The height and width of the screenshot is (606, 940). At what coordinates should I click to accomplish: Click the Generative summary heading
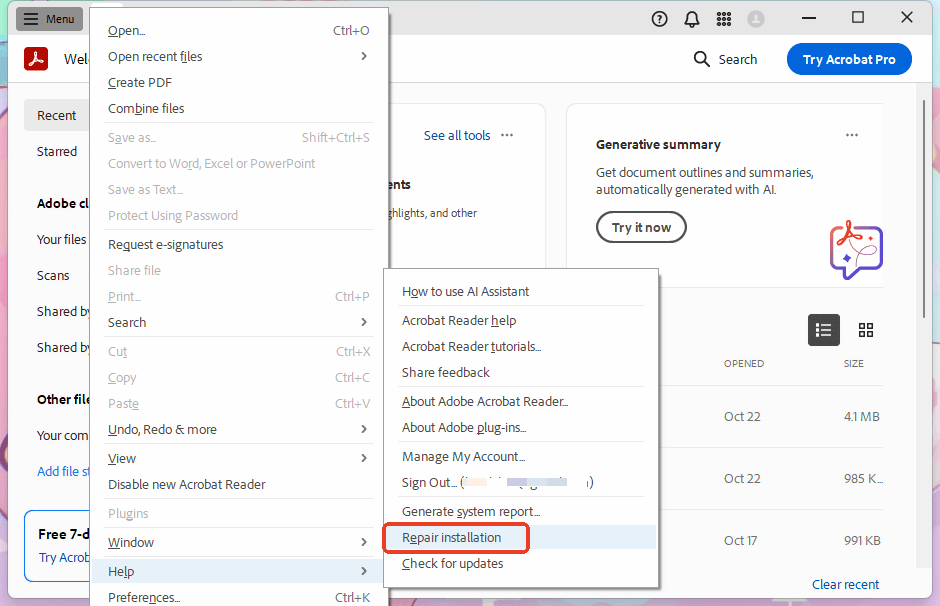658,144
